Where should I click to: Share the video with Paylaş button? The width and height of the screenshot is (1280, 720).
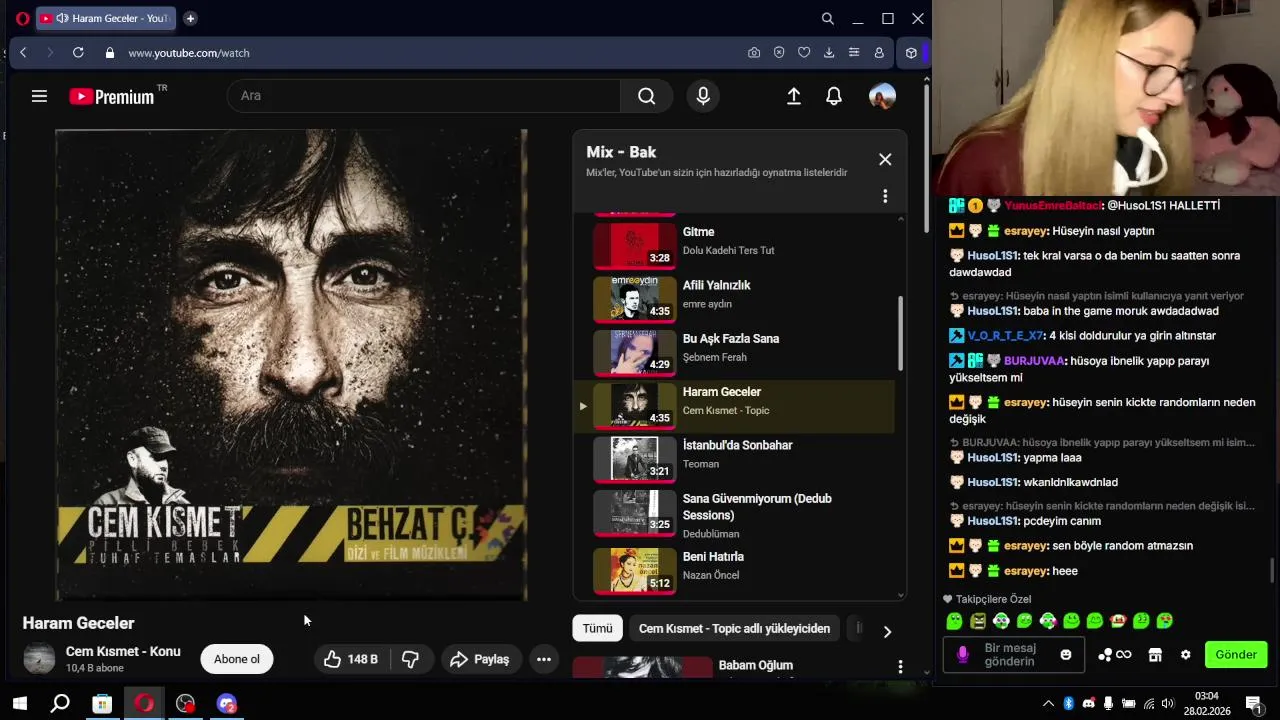(480, 659)
